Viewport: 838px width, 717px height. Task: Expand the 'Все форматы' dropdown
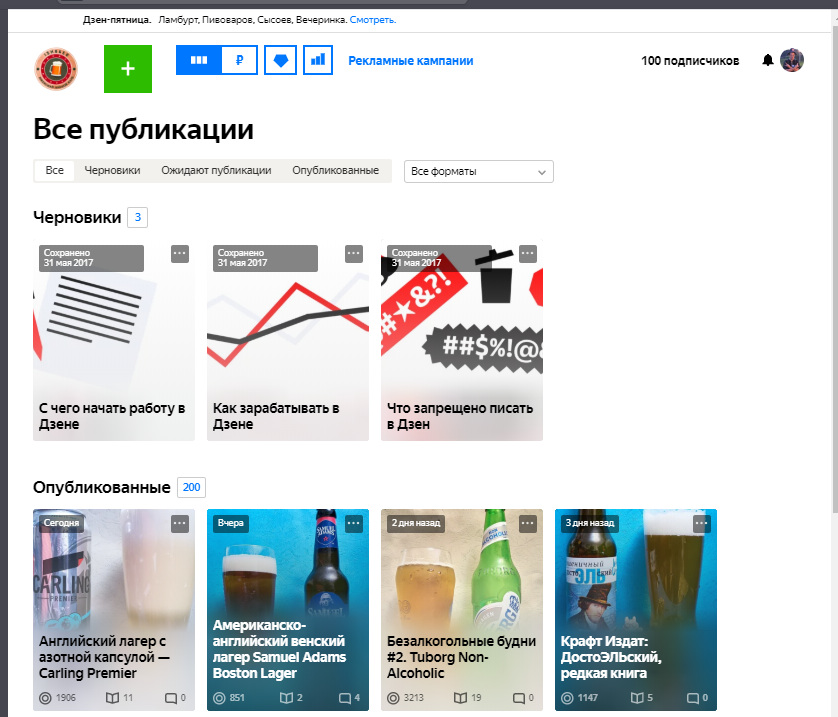[479, 172]
